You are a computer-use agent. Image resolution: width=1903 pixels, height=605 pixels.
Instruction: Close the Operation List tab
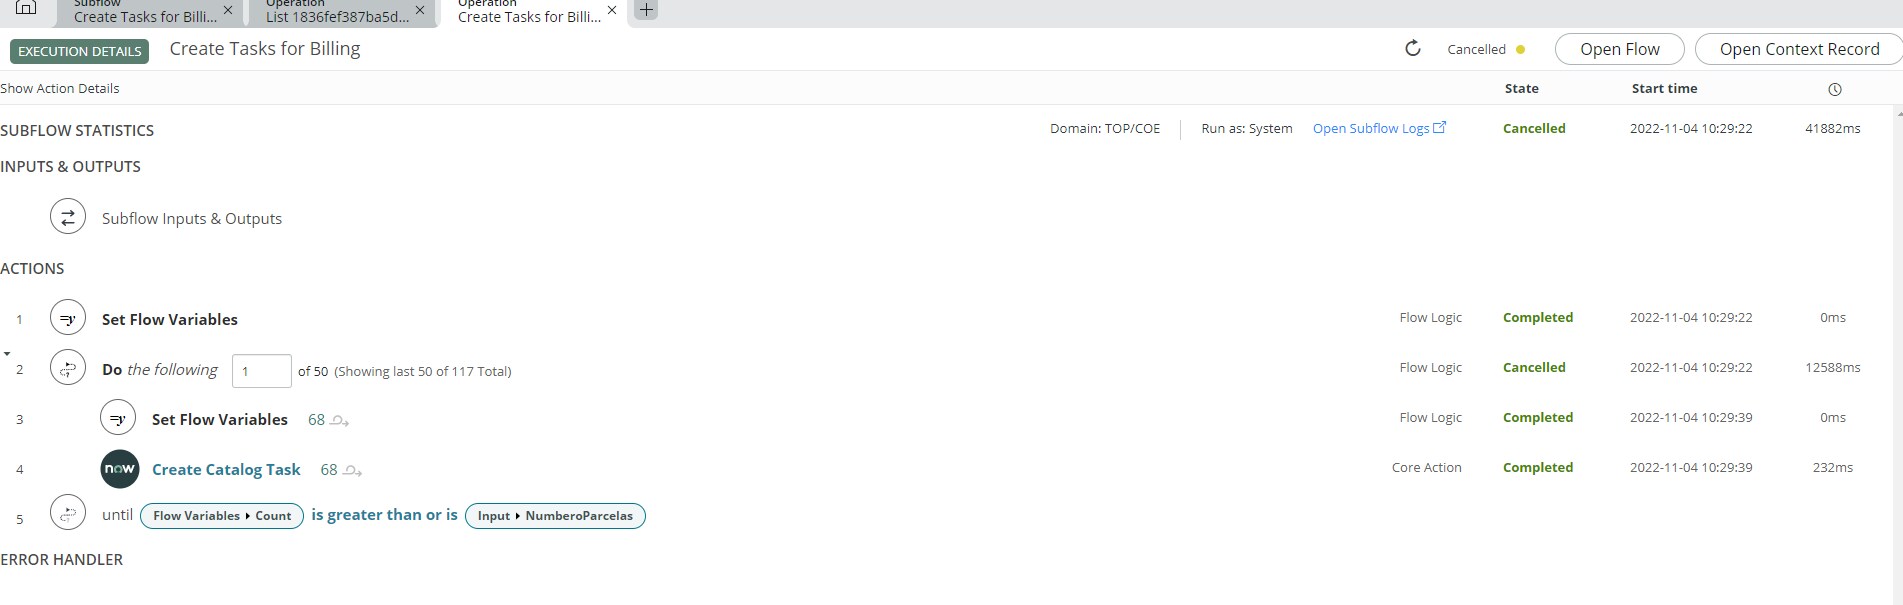tap(420, 10)
